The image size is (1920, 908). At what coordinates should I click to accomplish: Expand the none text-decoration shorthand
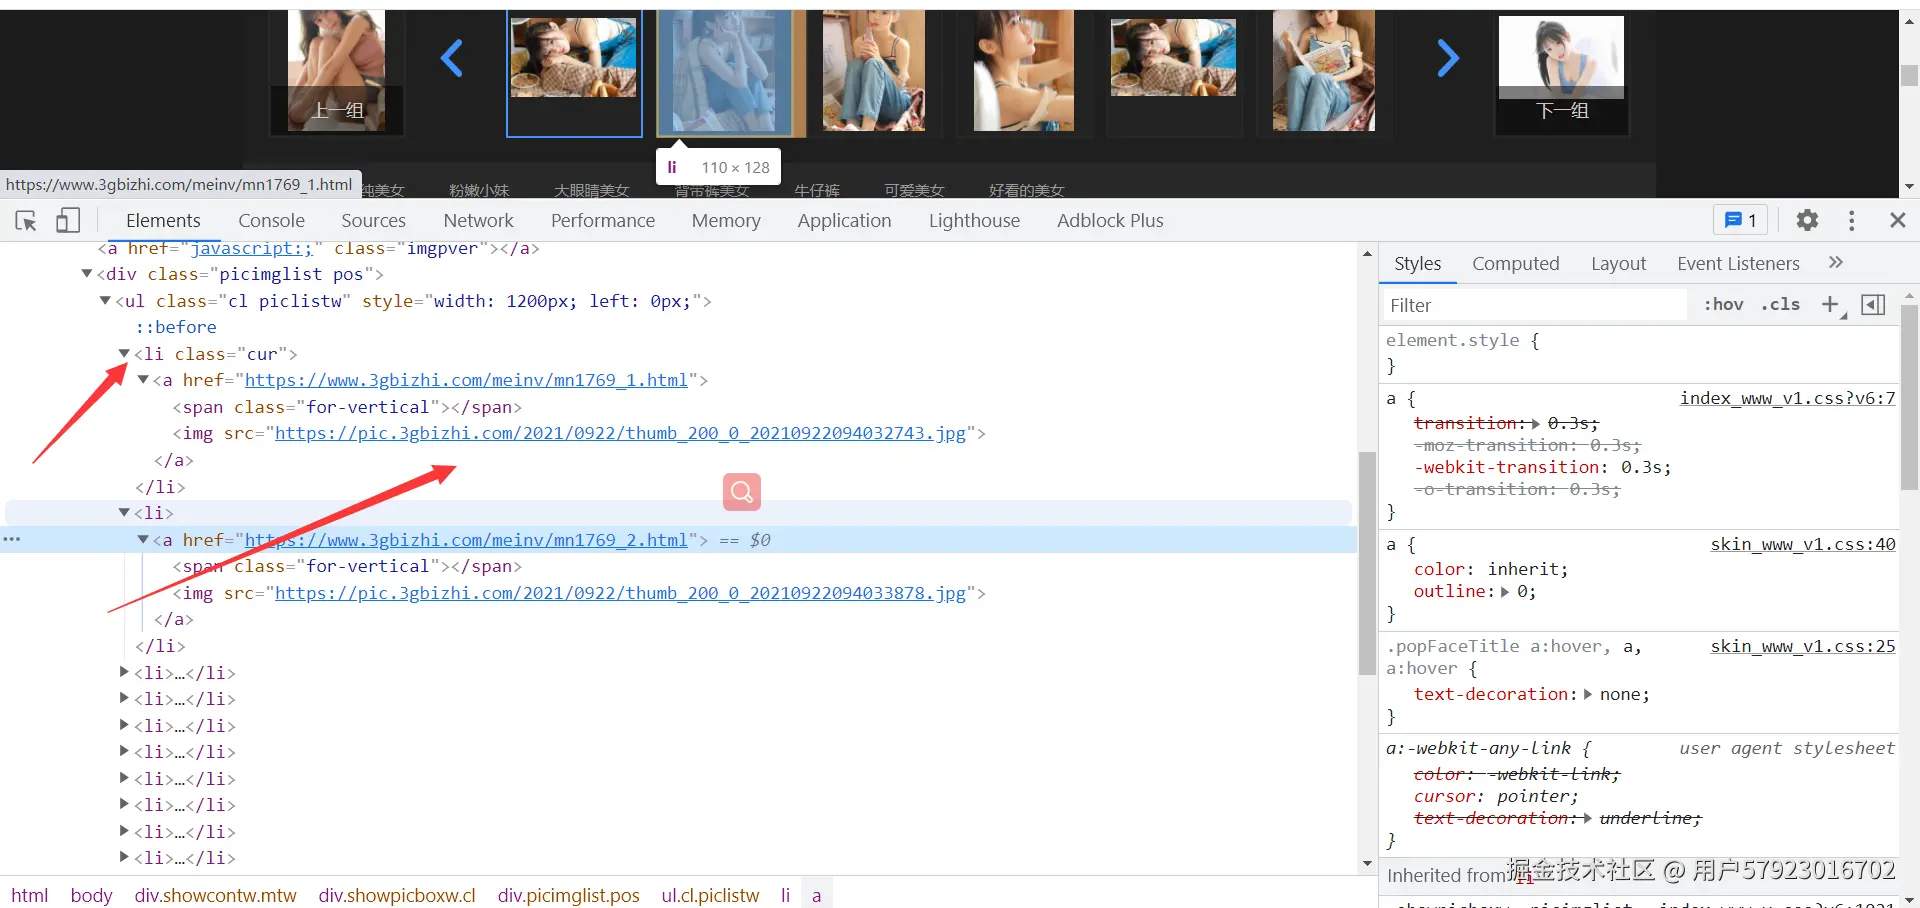tap(1587, 694)
